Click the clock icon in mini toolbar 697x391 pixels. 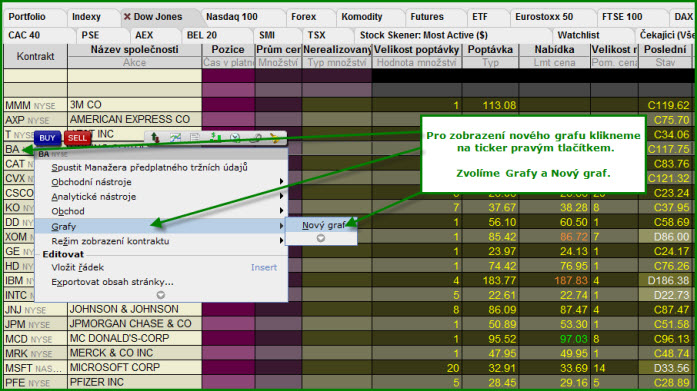(x=235, y=138)
